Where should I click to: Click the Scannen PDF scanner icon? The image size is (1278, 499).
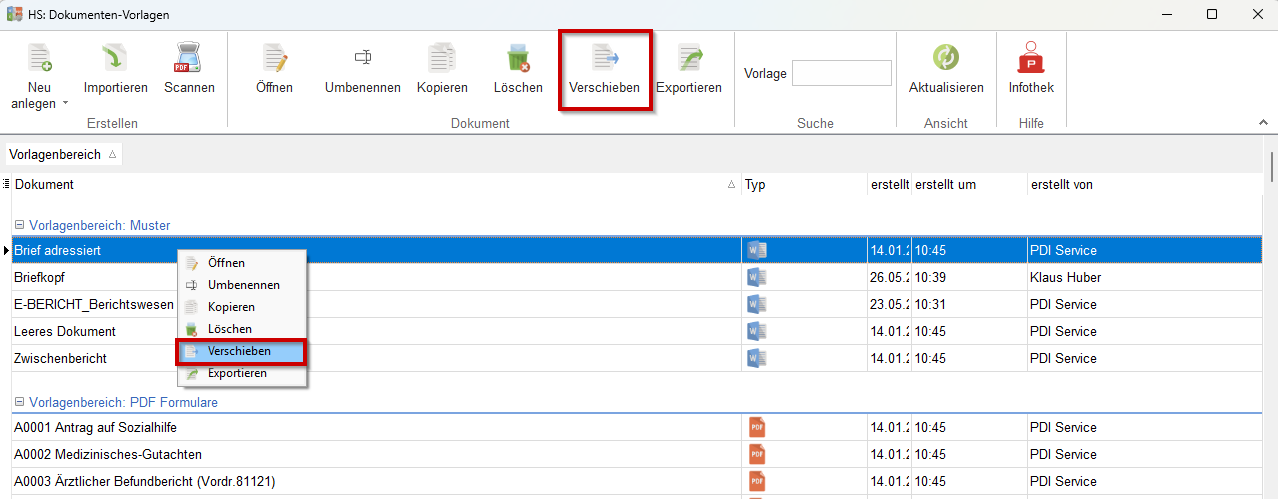point(189,57)
